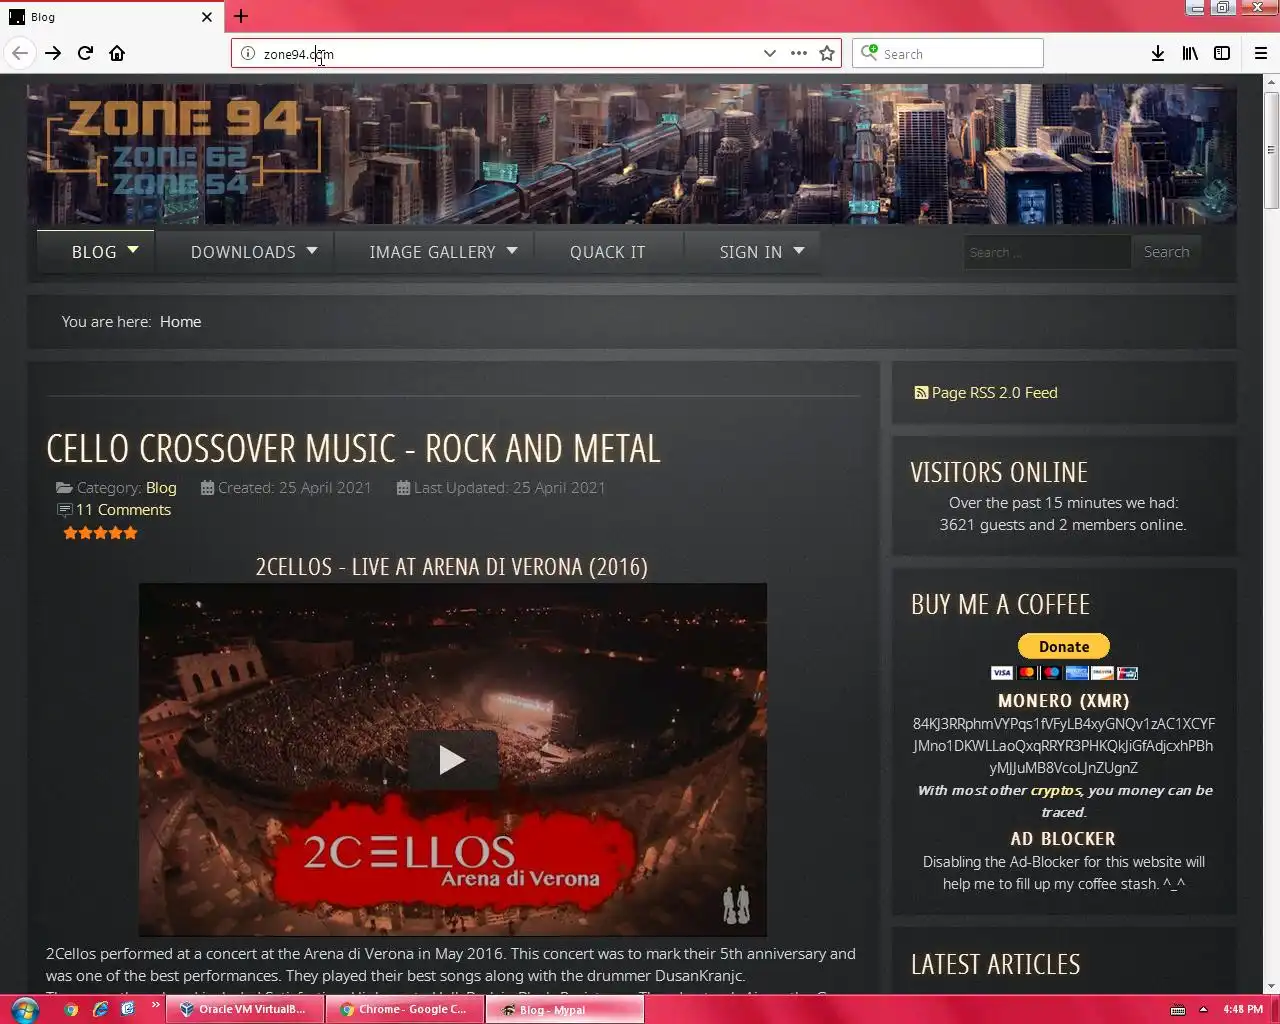
Task: Click the credit card logos under Donate
Action: pyautogui.click(x=1064, y=673)
